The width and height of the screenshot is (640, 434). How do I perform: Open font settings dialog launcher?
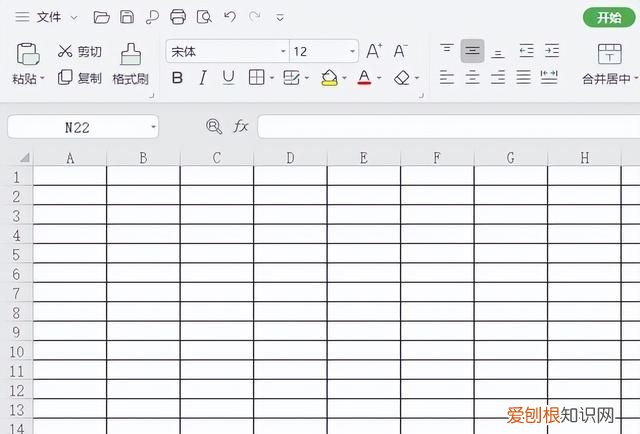421,96
